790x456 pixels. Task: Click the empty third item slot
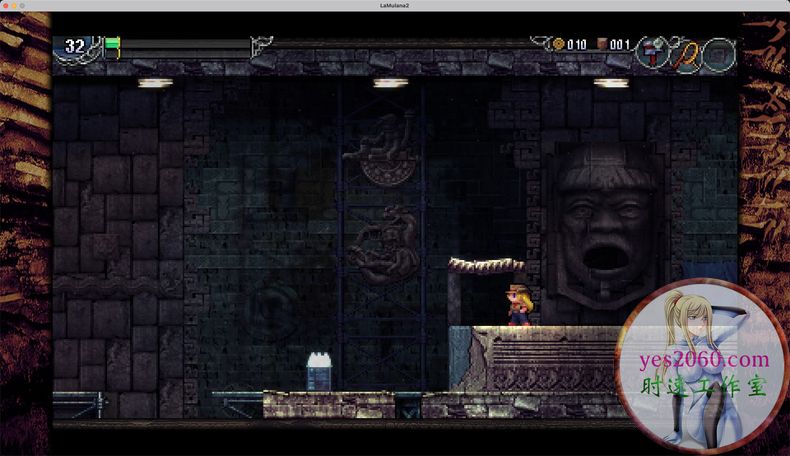pos(719,53)
